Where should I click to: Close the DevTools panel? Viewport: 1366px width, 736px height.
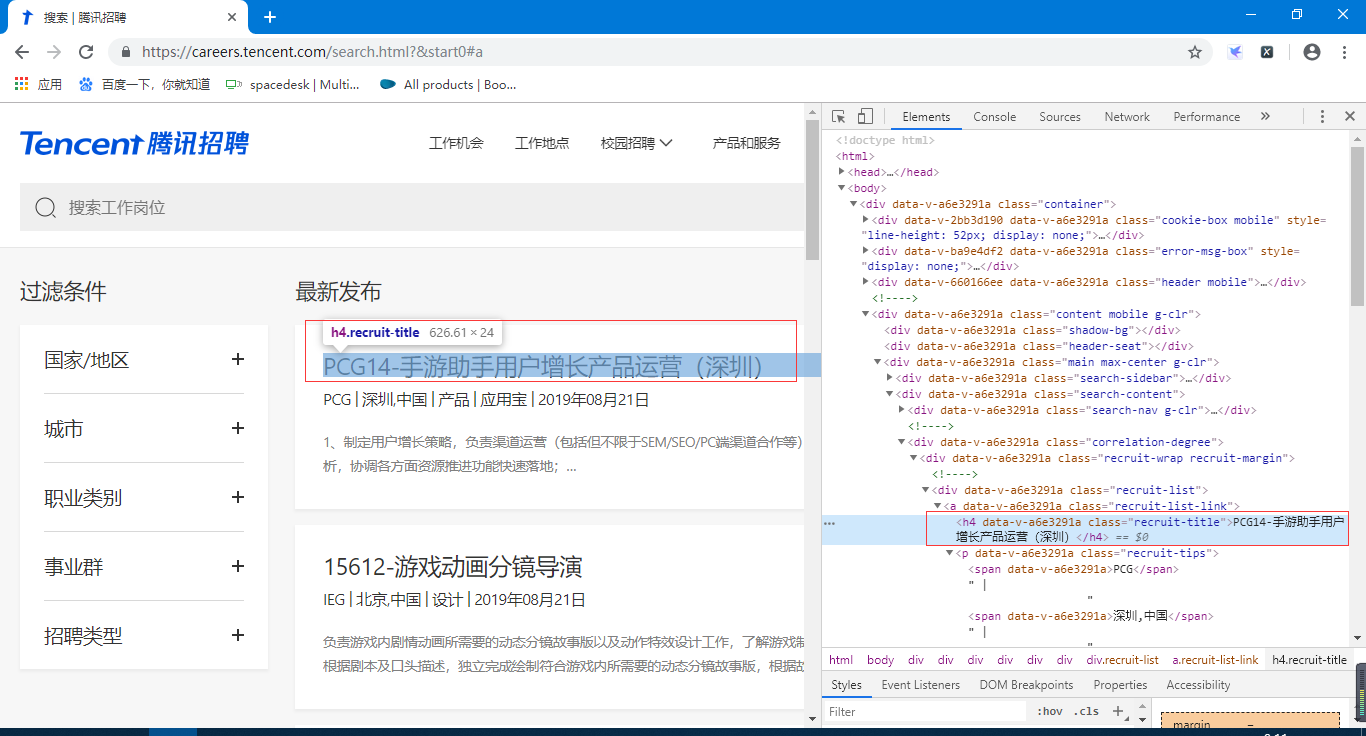pos(1349,117)
